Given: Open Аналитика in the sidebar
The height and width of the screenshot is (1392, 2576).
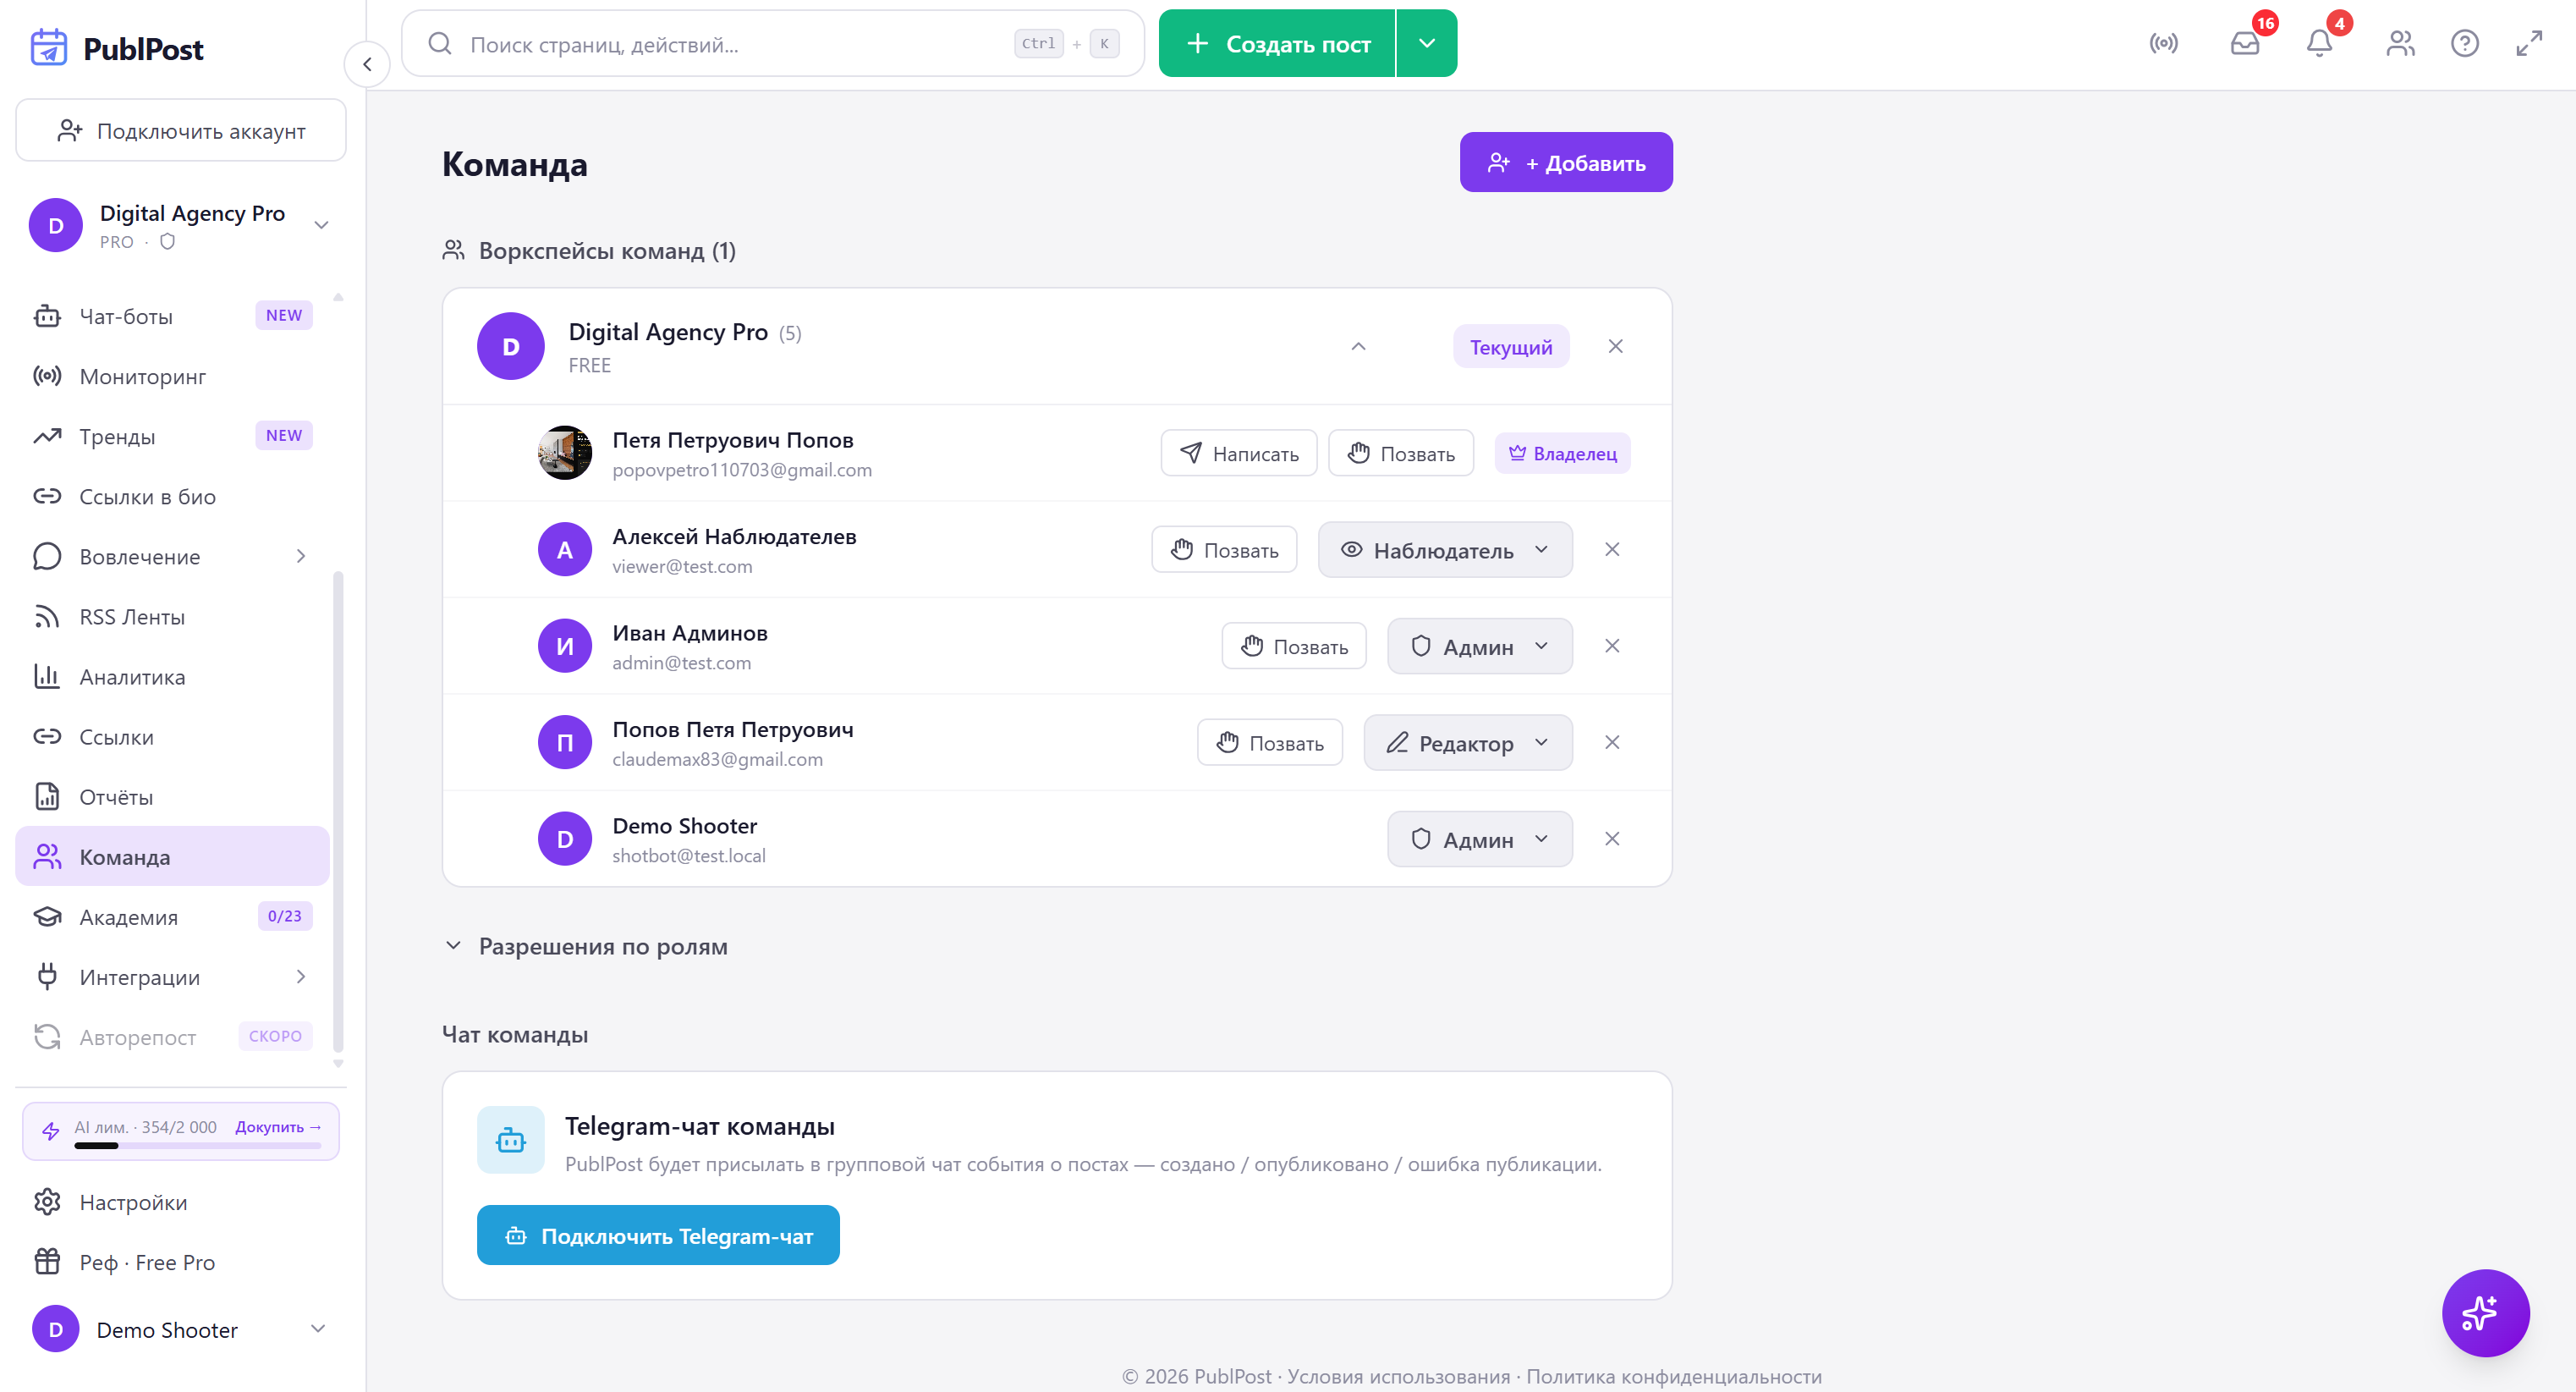Looking at the screenshot, I should click(172, 677).
